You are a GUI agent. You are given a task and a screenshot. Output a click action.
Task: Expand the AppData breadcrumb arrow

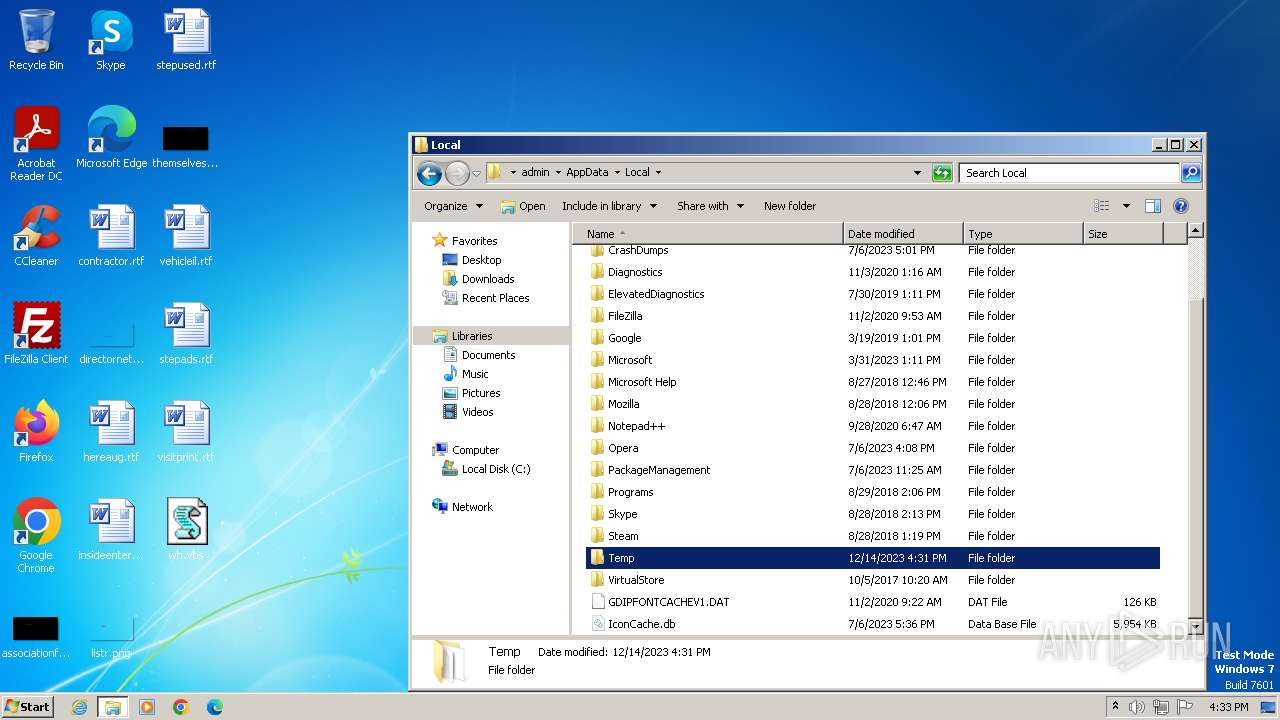pyautogui.click(x=616, y=173)
